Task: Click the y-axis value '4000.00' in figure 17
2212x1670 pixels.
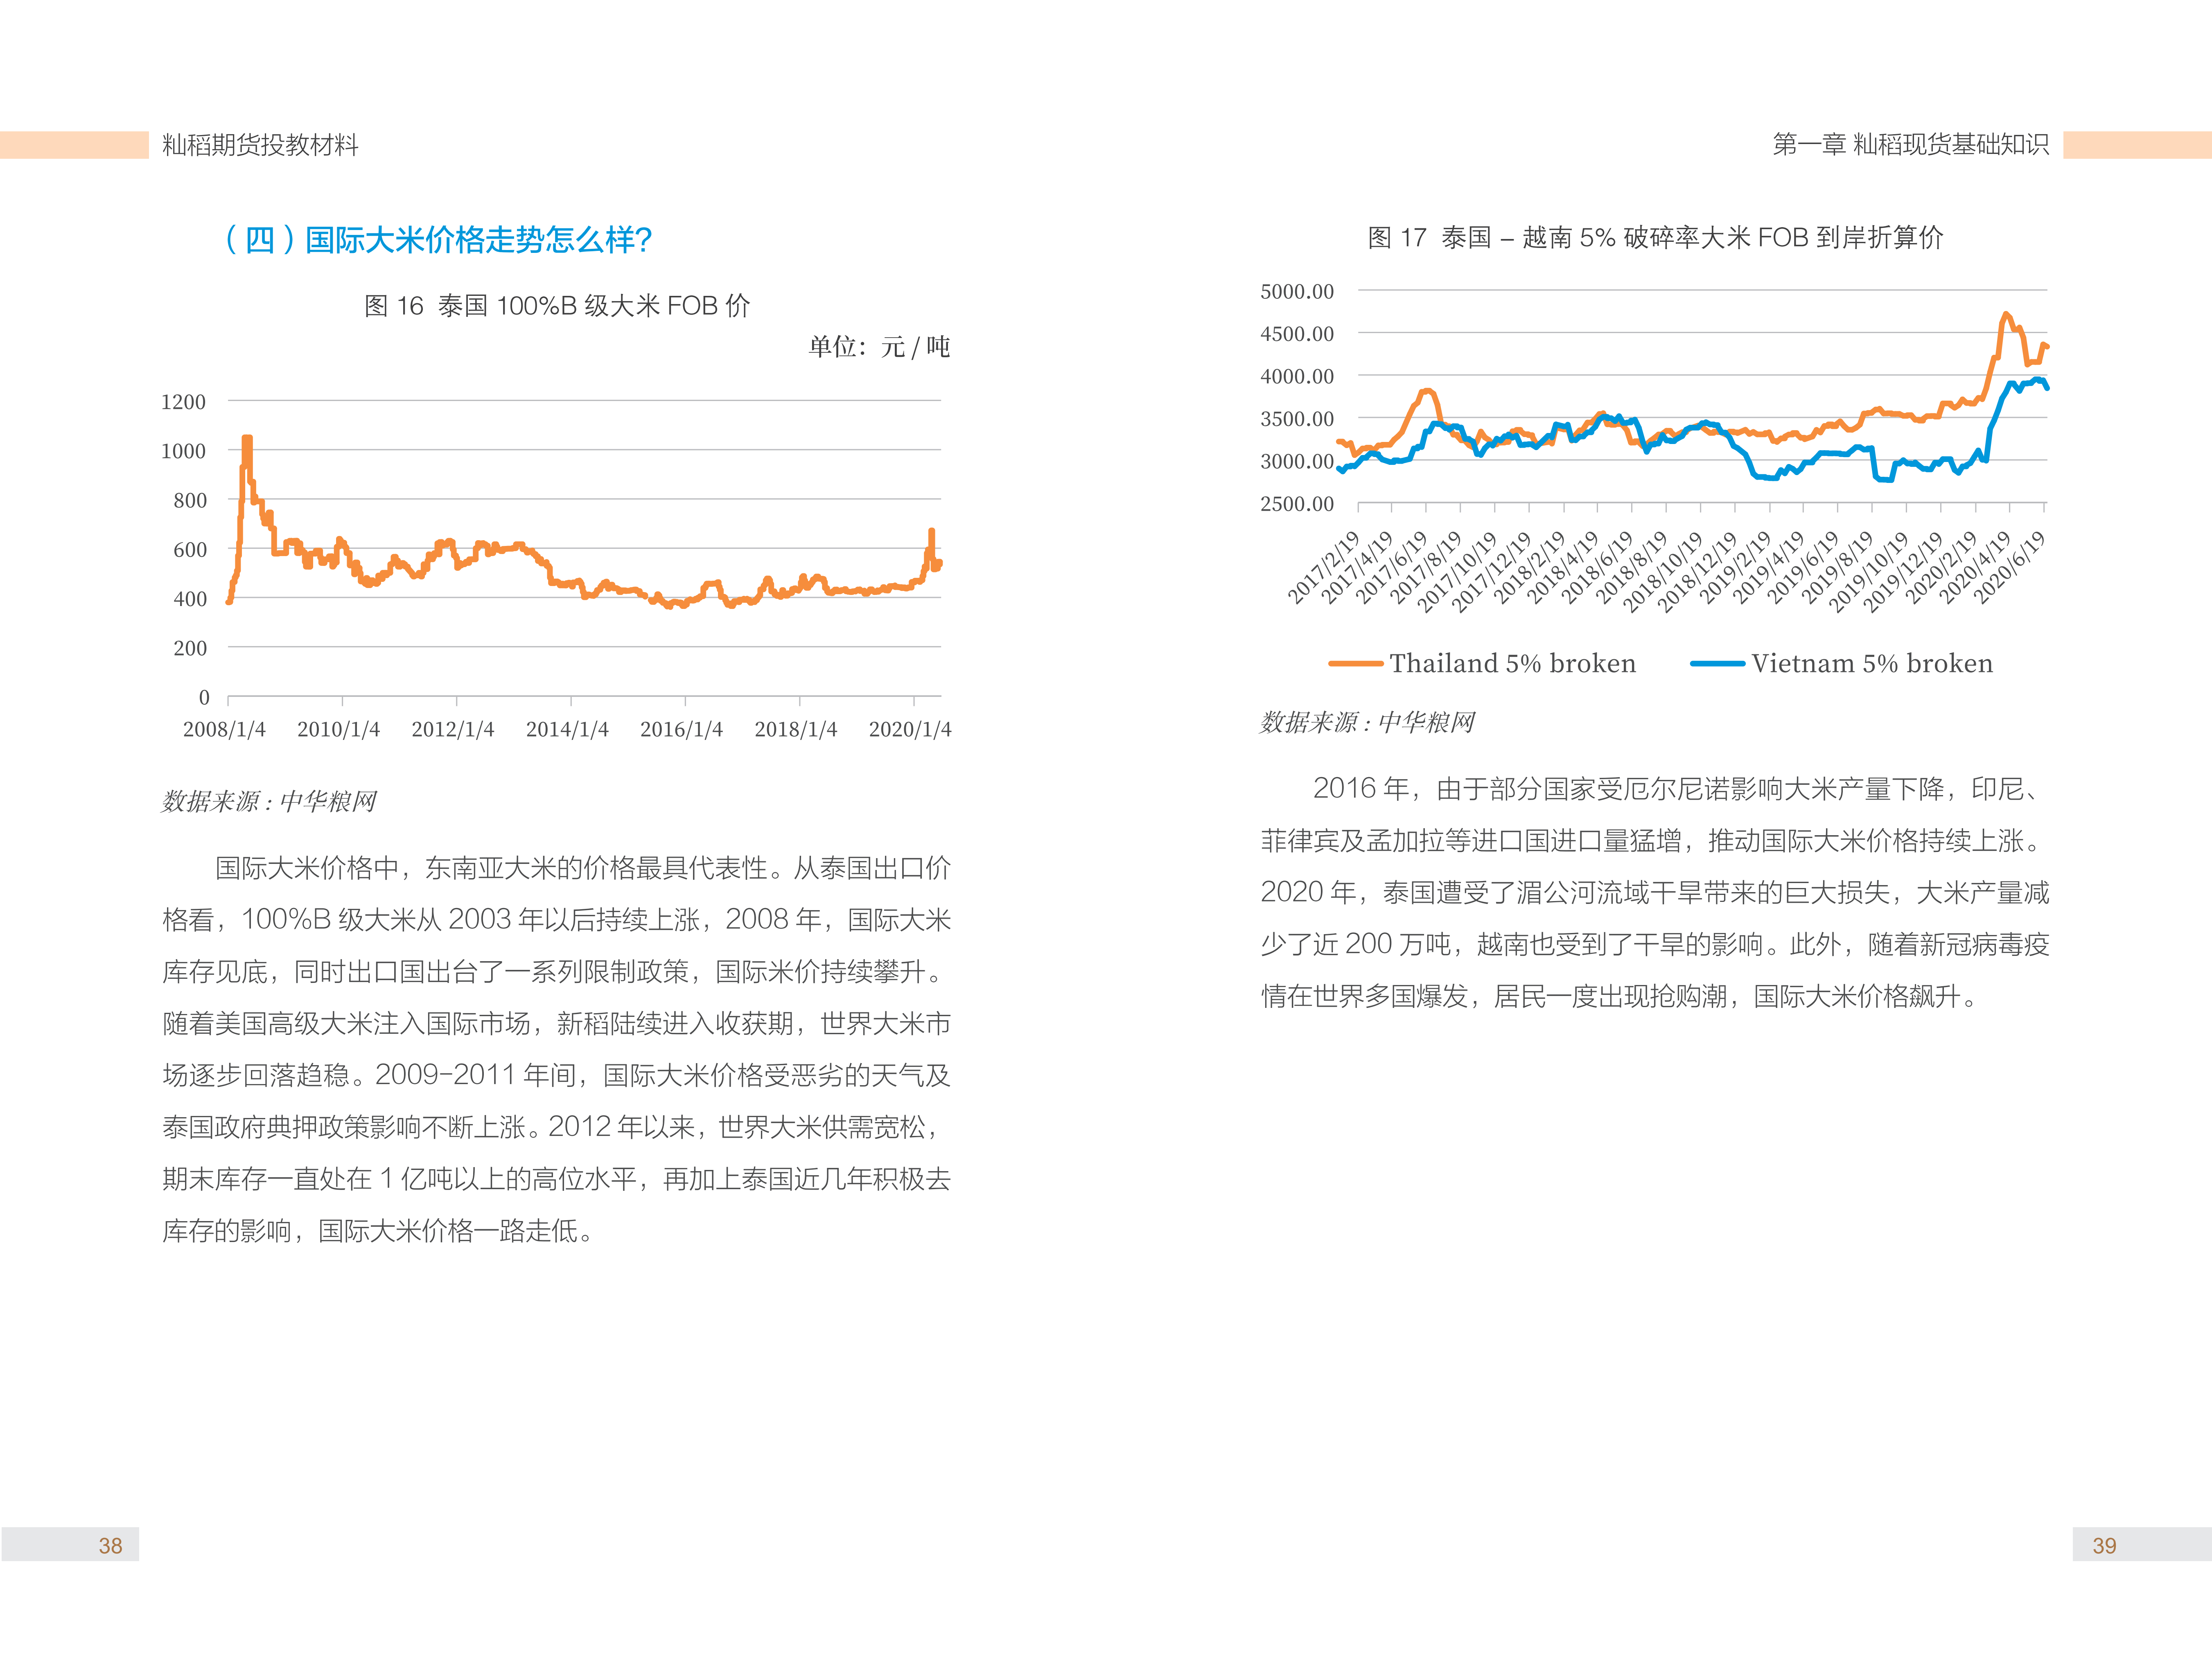Action: pos(1297,376)
